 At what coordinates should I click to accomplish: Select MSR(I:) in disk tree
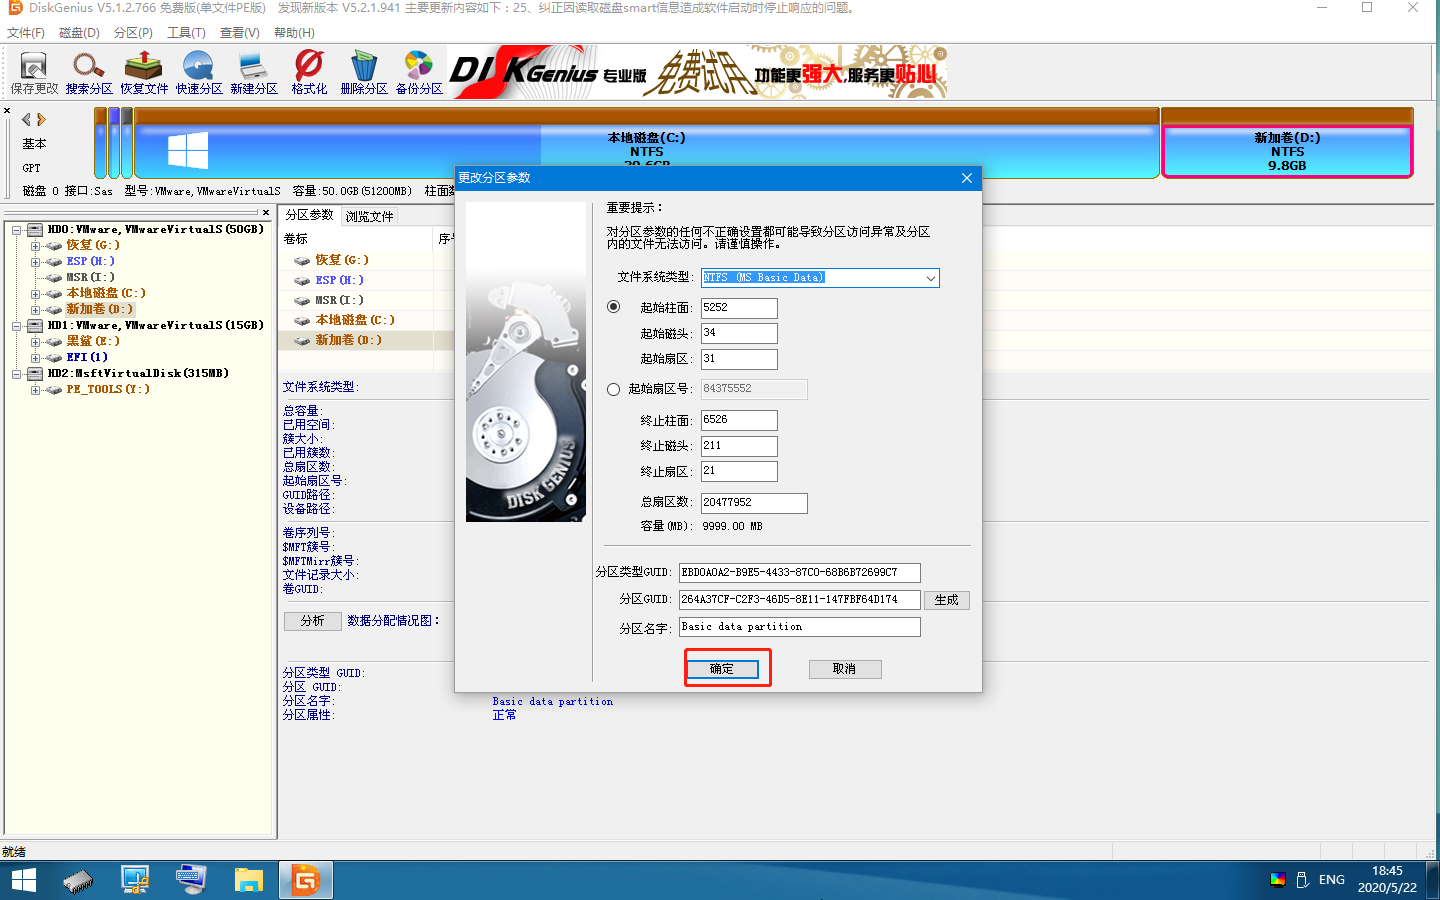point(90,277)
